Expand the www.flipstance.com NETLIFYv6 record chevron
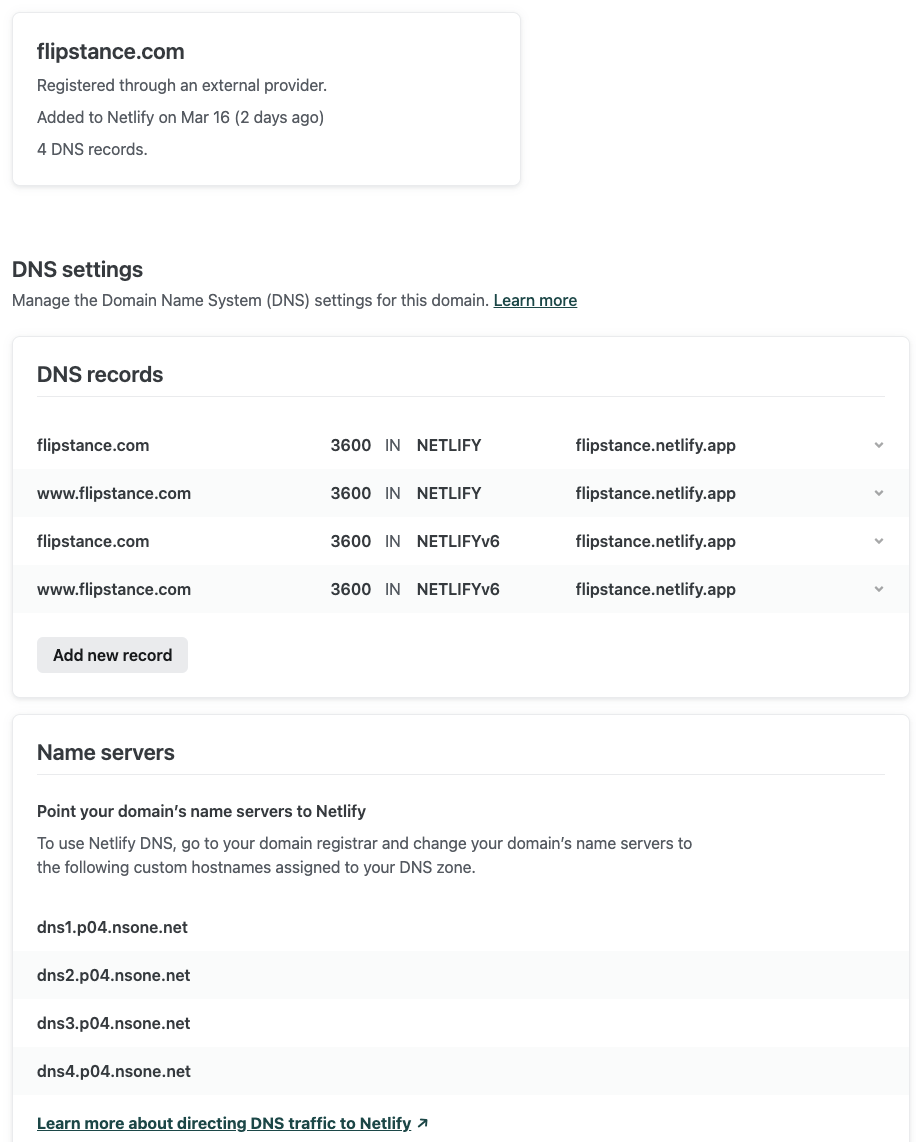The width and height of the screenshot is (916, 1142). click(878, 589)
